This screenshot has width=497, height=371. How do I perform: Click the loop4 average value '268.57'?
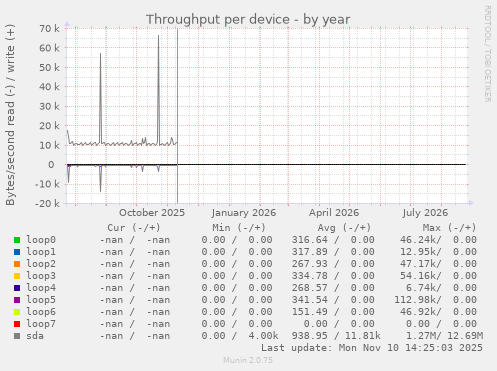tap(310, 288)
